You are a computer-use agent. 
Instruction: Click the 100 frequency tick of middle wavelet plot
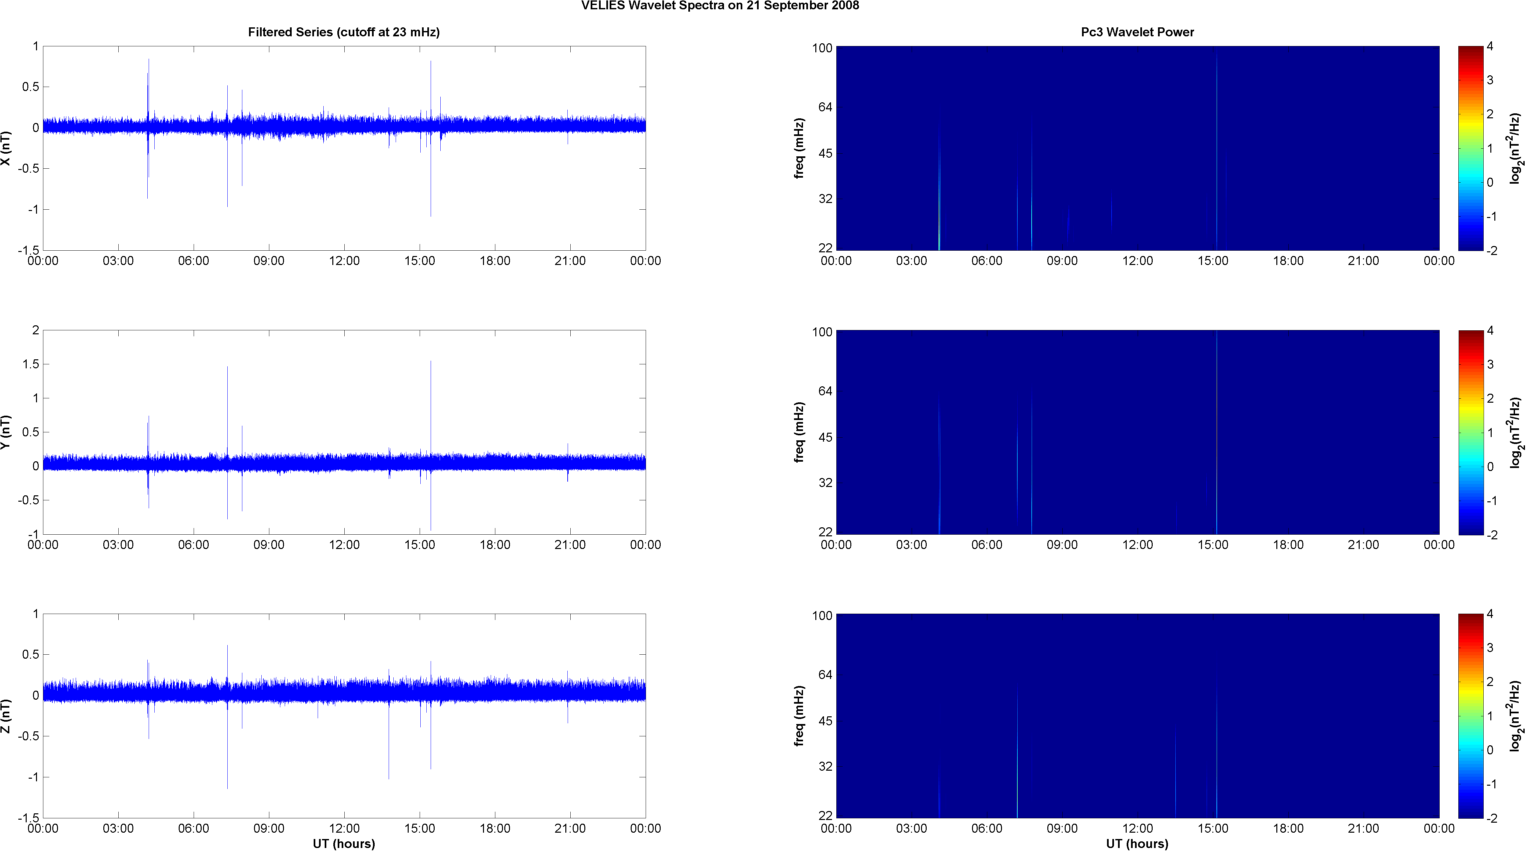(822, 332)
